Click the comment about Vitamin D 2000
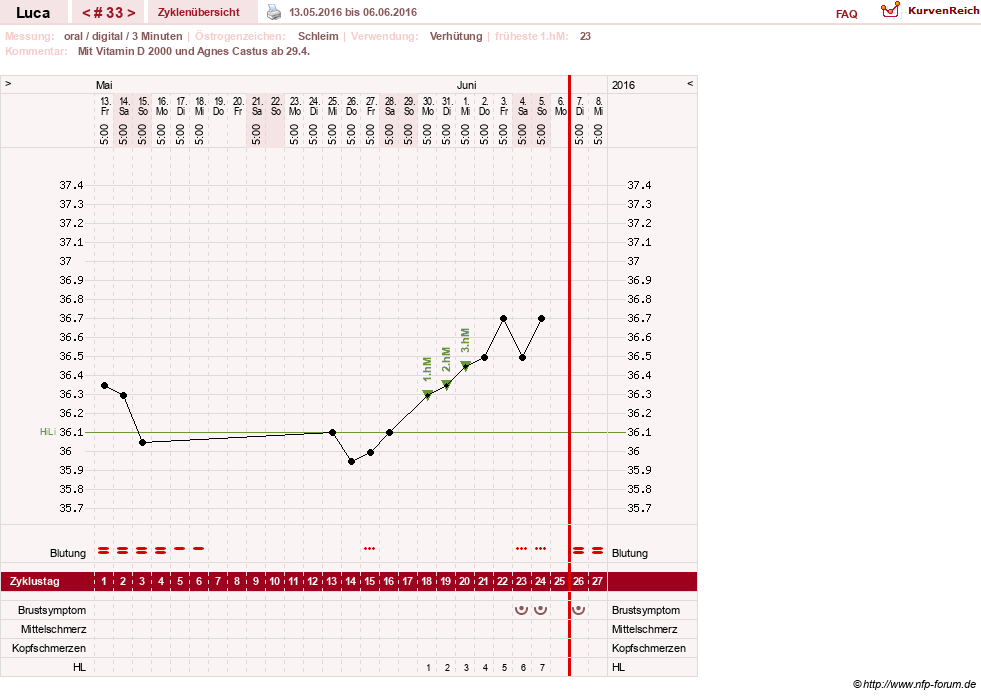The width and height of the screenshot is (981, 696). pos(194,51)
